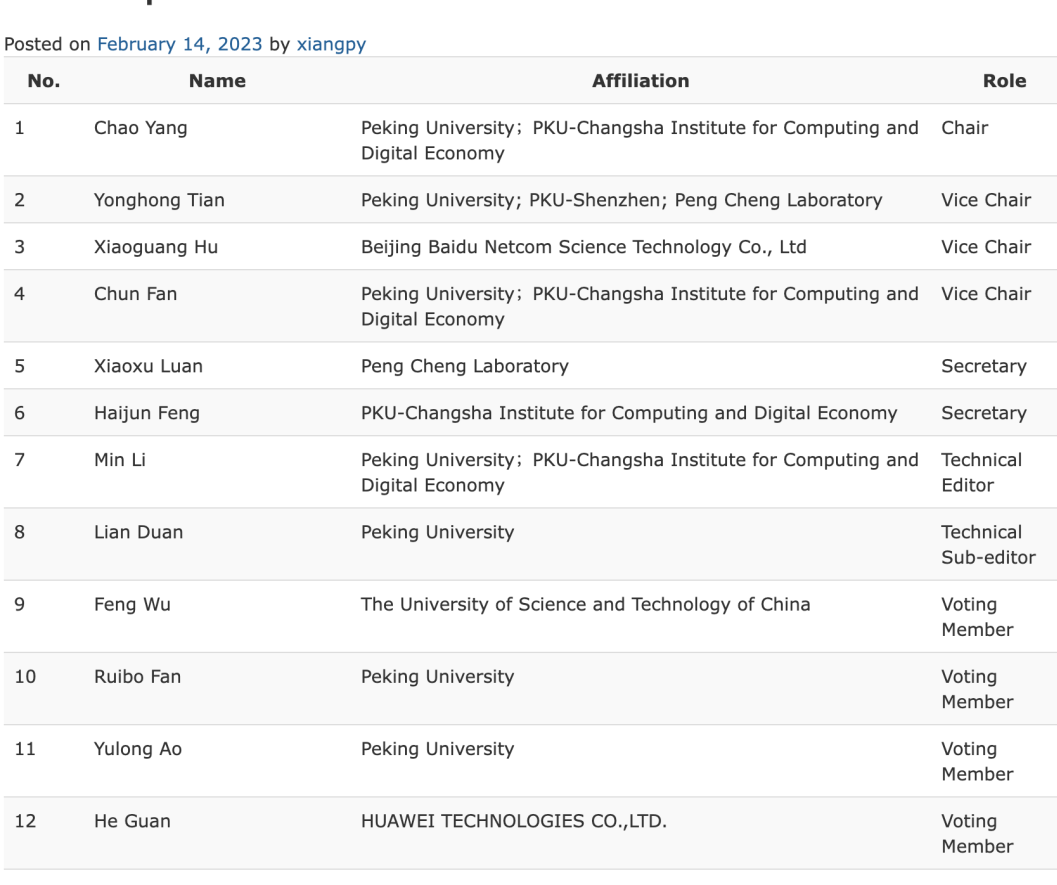This screenshot has width=1057, height=885.
Task: Click the Role column header
Action: 1004,81
